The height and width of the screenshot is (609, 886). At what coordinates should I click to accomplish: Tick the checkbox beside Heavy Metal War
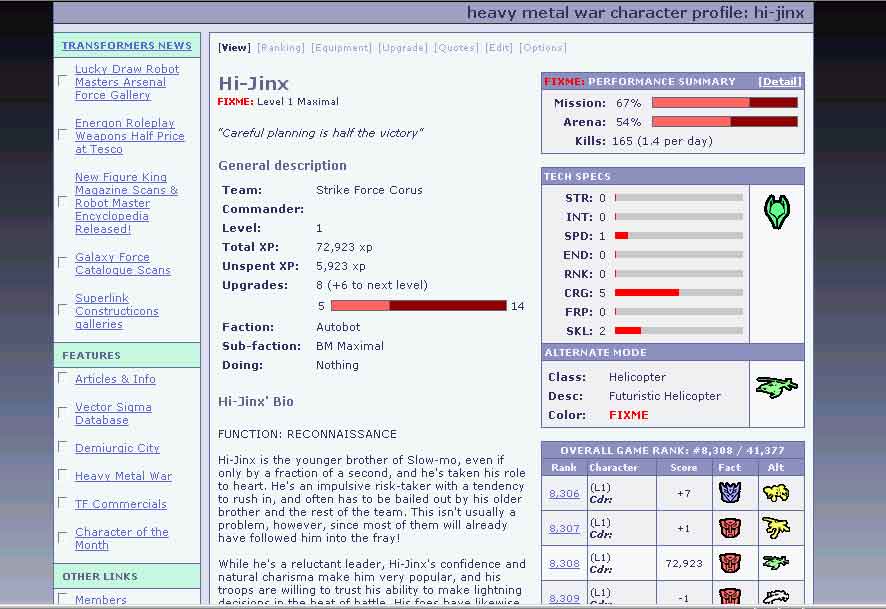coord(63,475)
